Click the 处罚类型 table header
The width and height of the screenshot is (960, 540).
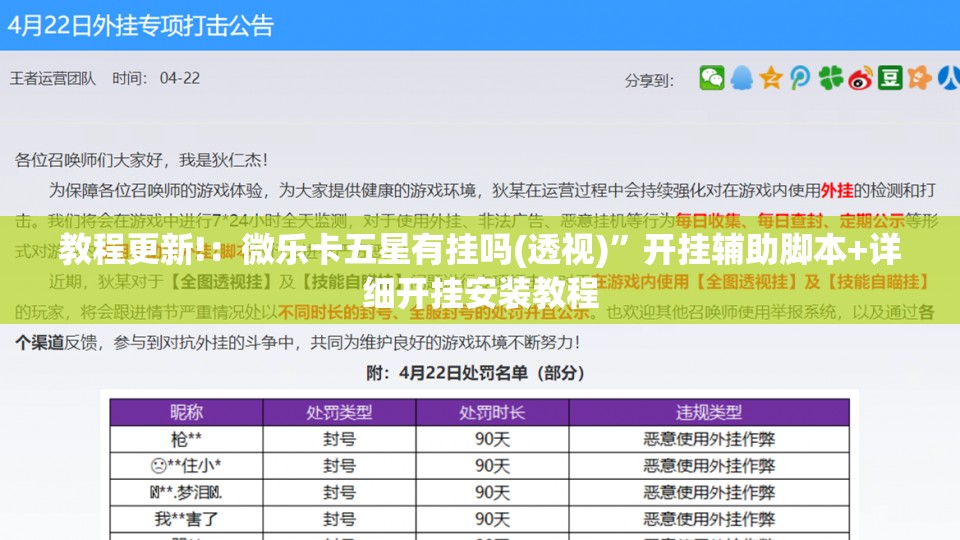coord(339,412)
